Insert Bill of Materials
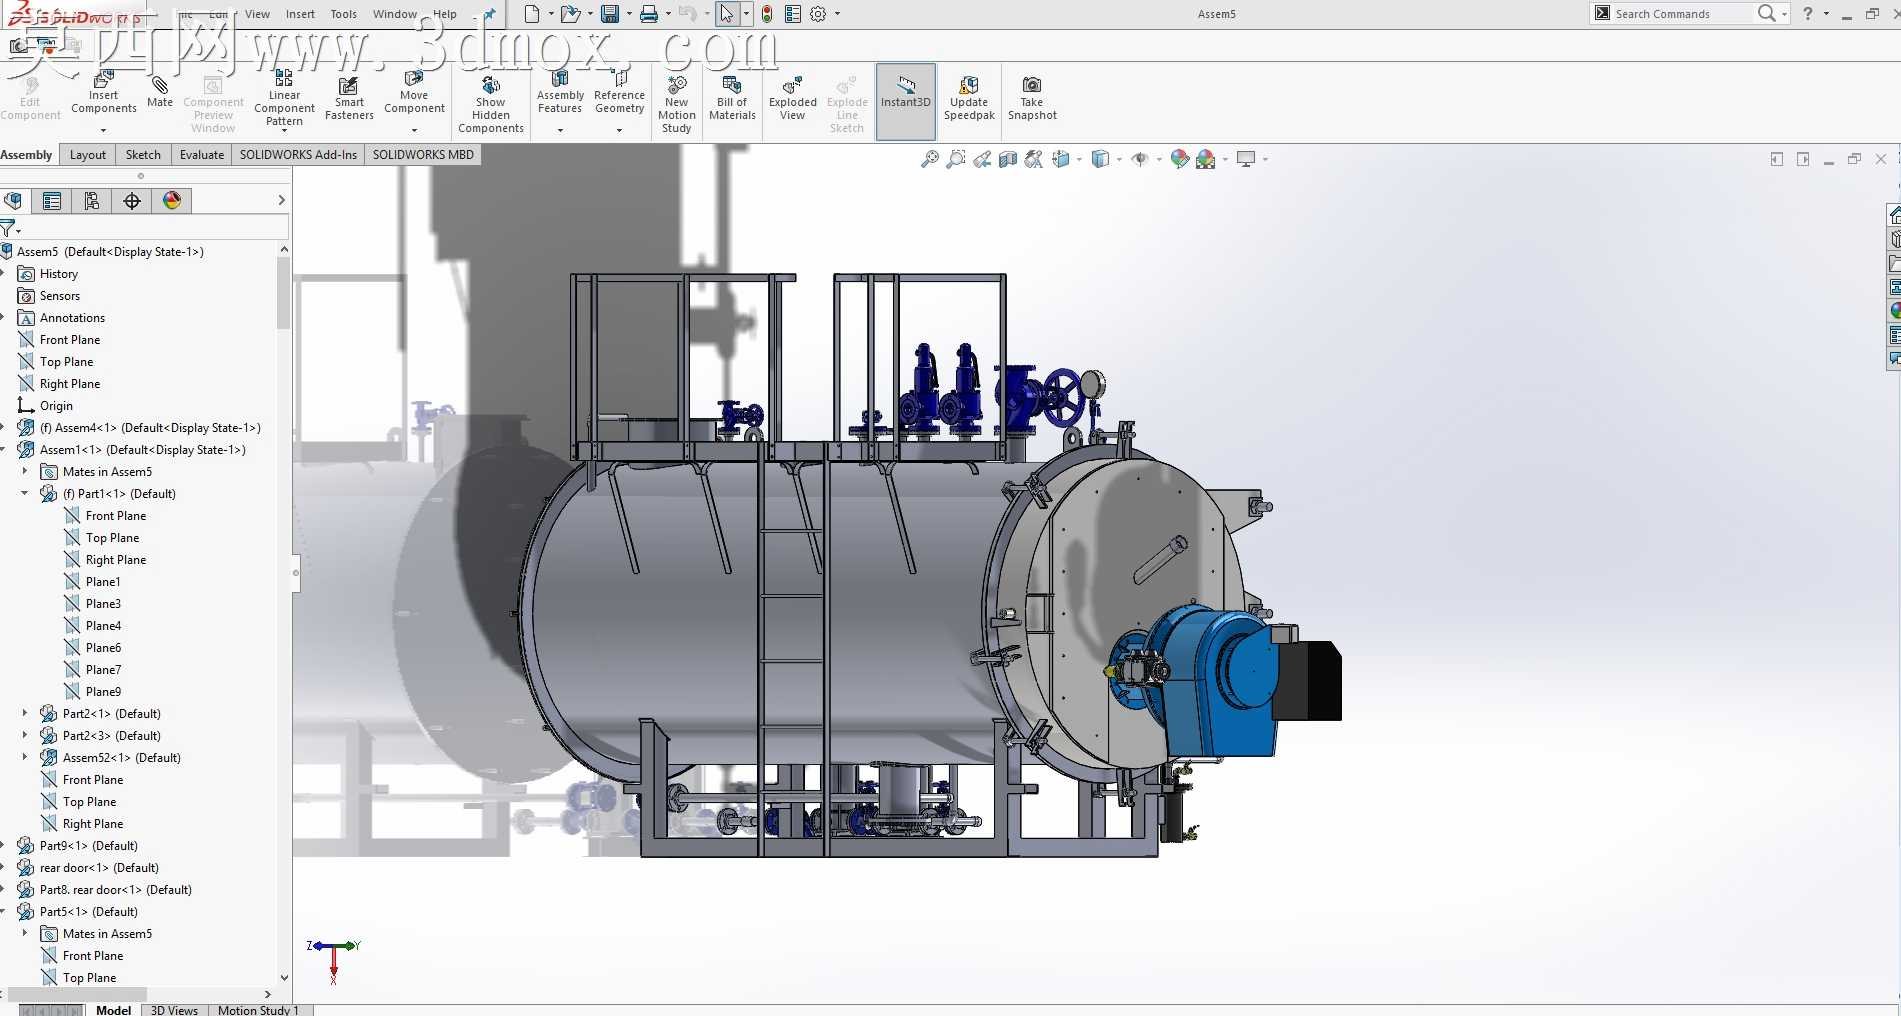 point(732,98)
